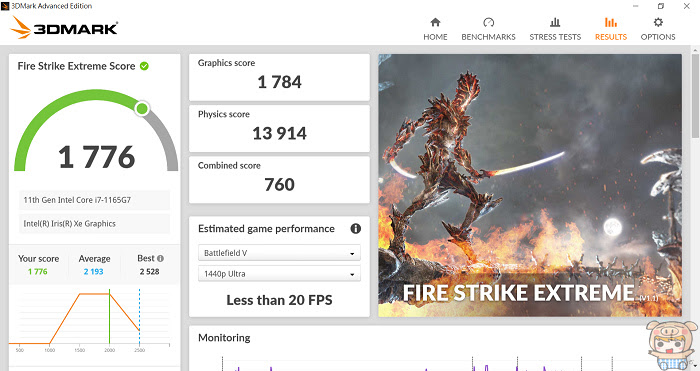Click the 11th Gen Intel Core i7-1165G7 label
This screenshot has height=371, width=700.
point(77,200)
